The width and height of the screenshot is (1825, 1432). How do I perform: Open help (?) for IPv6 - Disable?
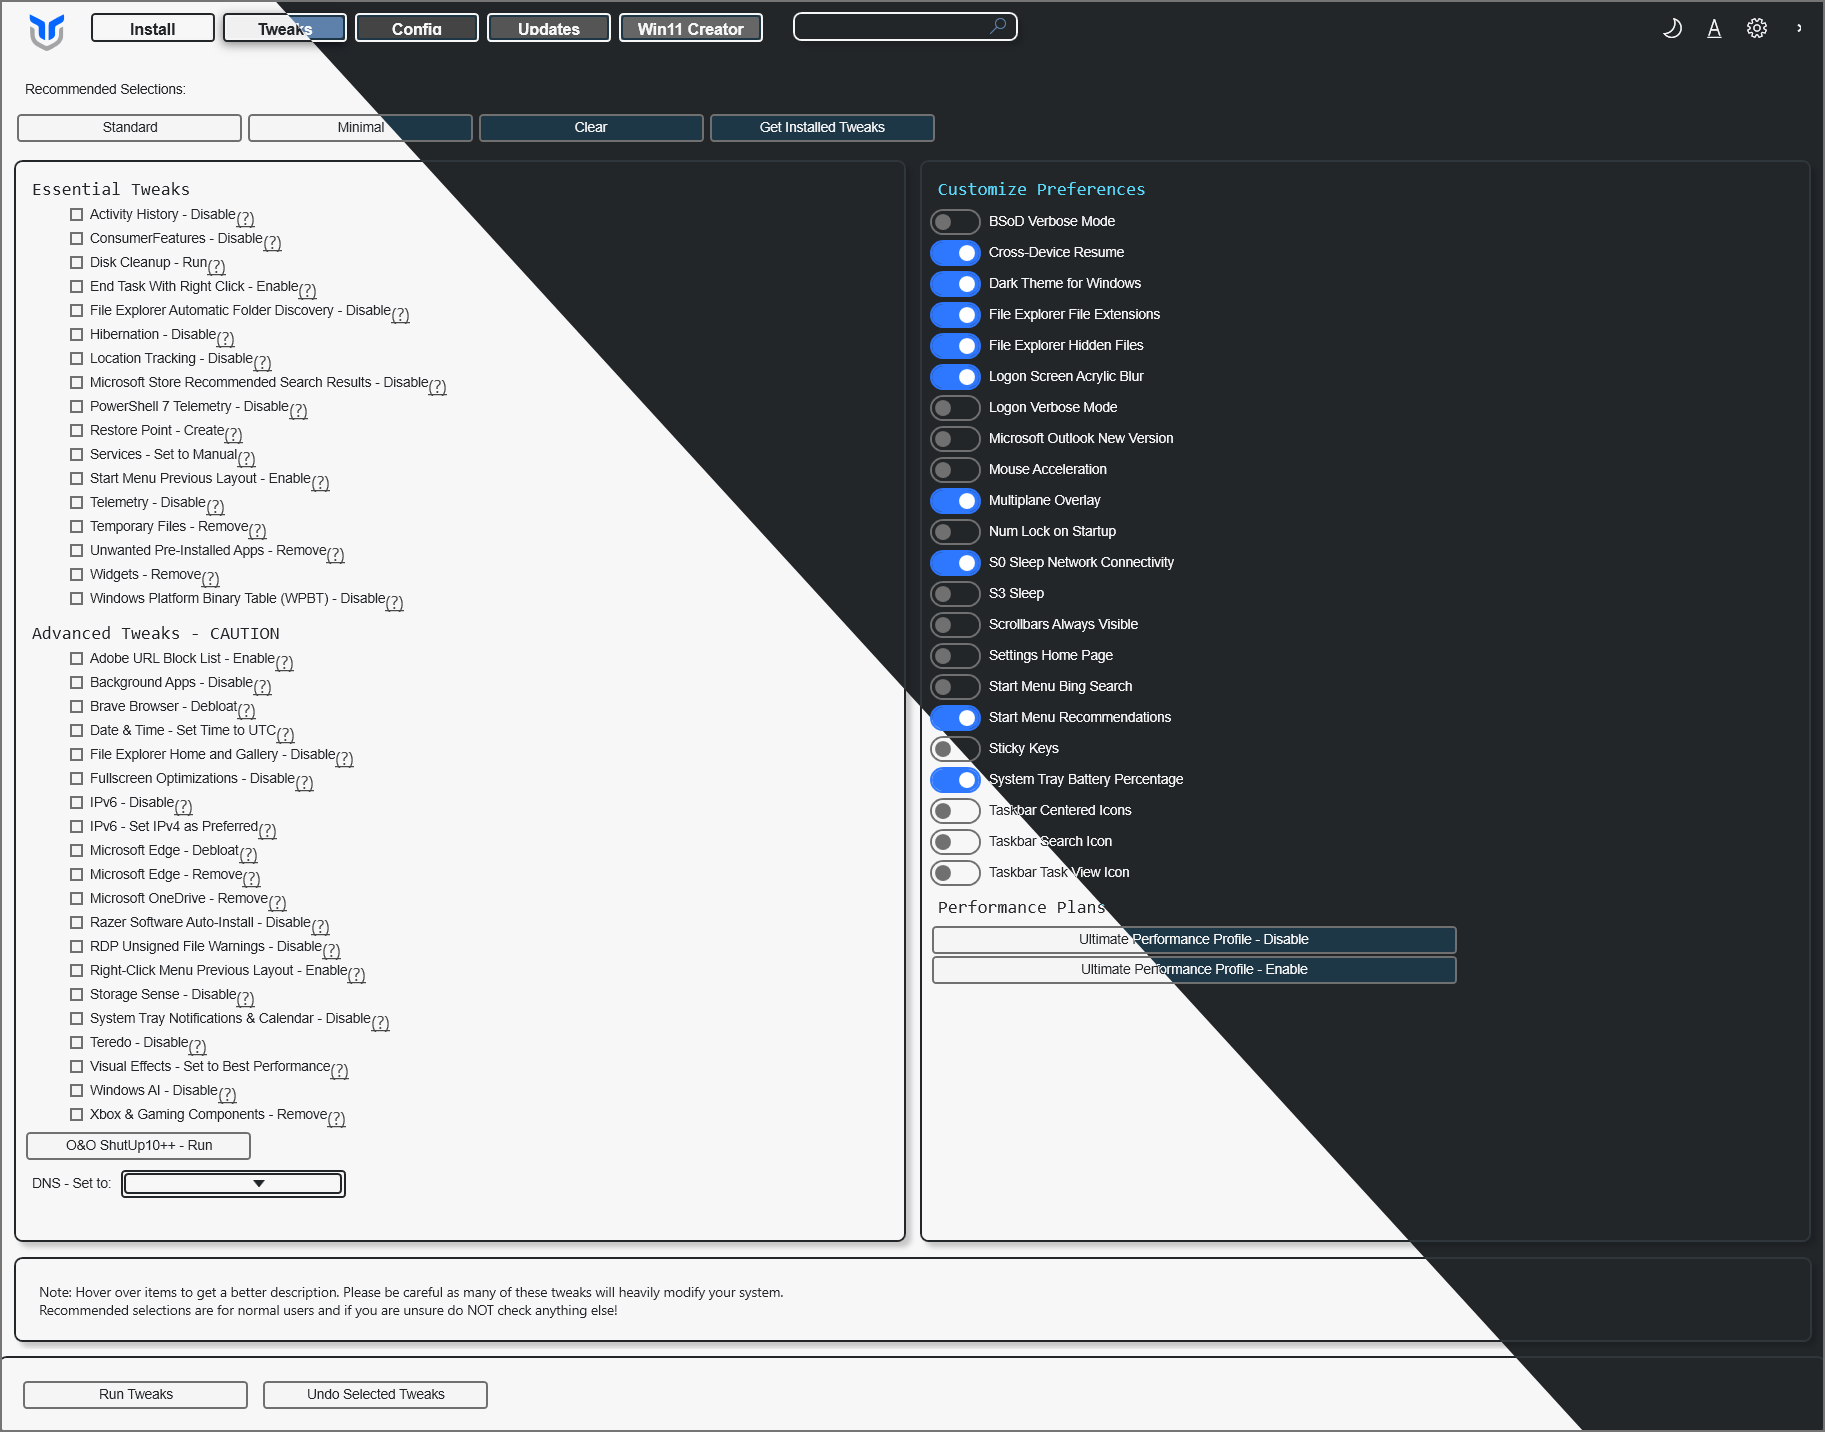point(184,806)
